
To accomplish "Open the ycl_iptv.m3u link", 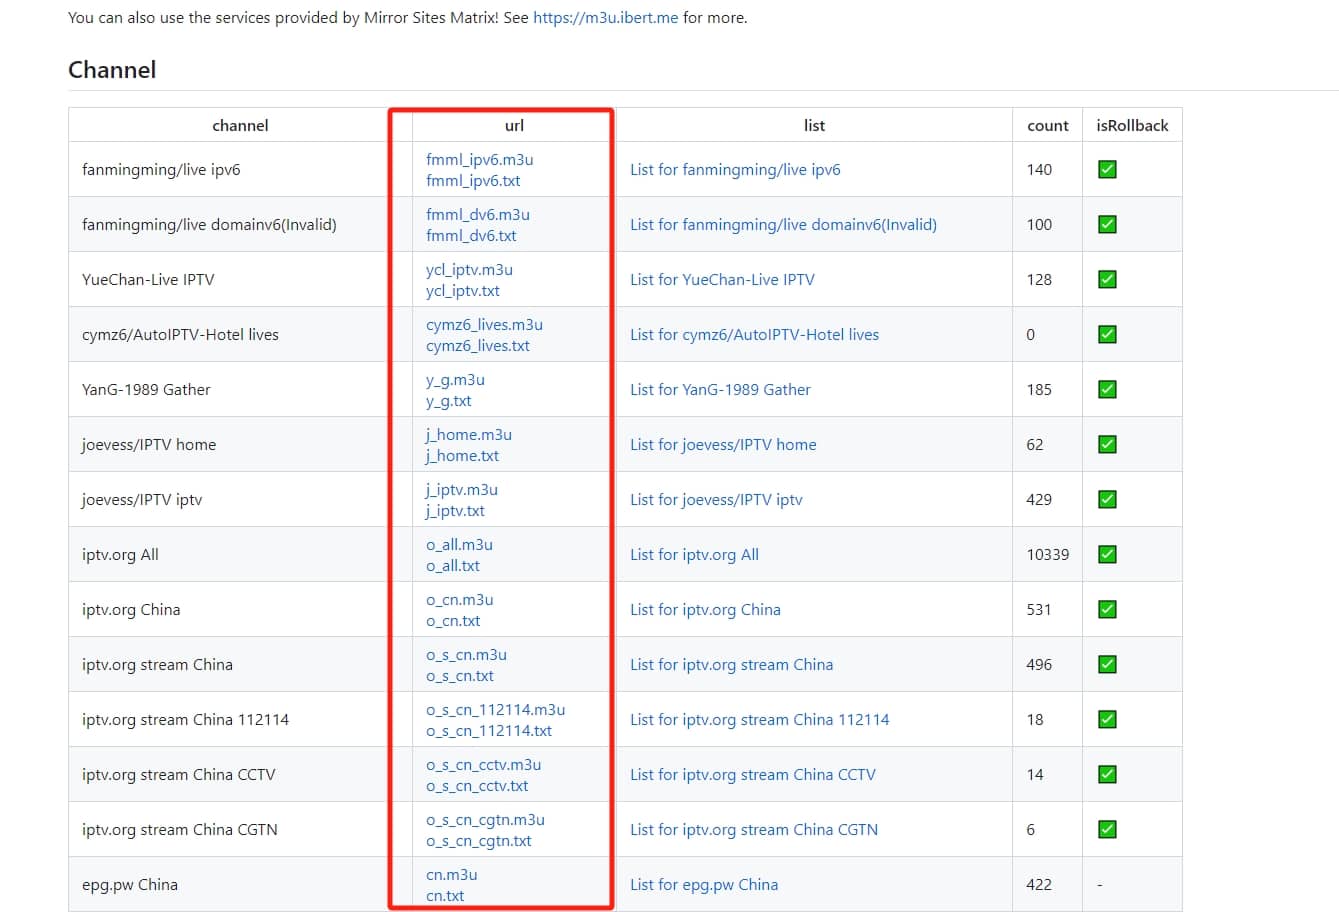I will coord(469,269).
